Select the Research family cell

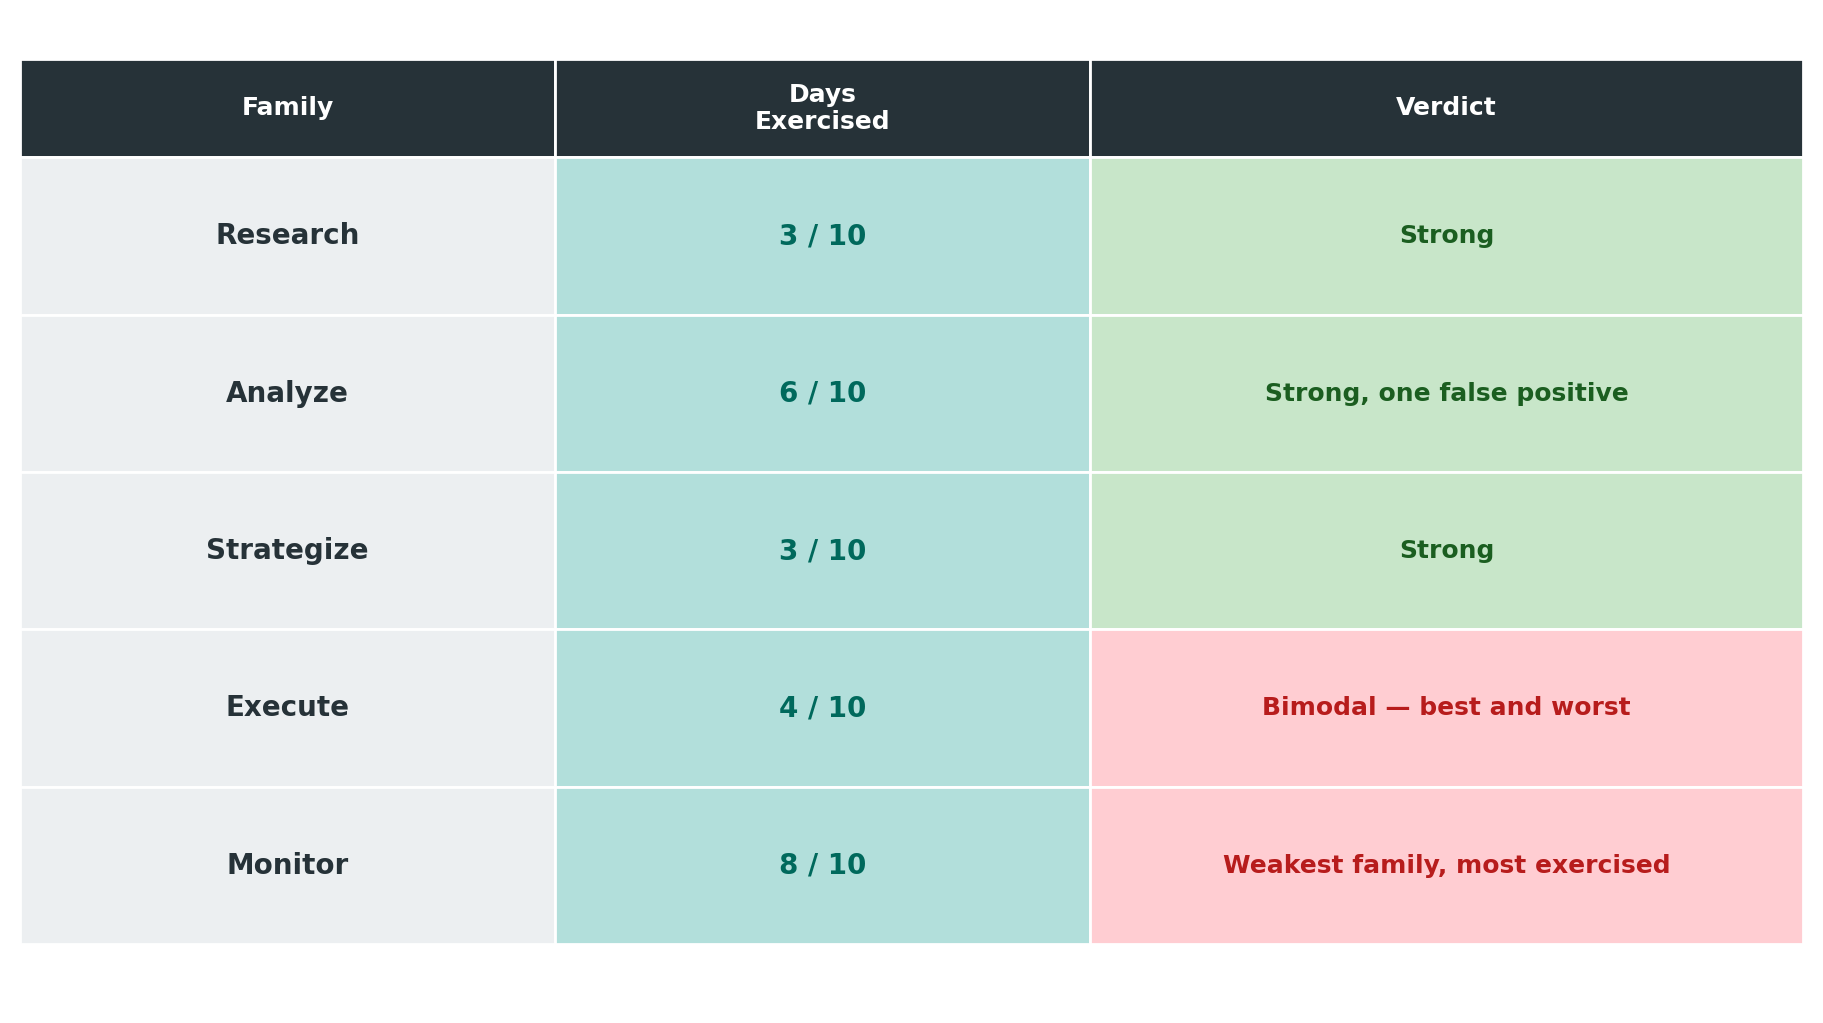[x=288, y=236]
